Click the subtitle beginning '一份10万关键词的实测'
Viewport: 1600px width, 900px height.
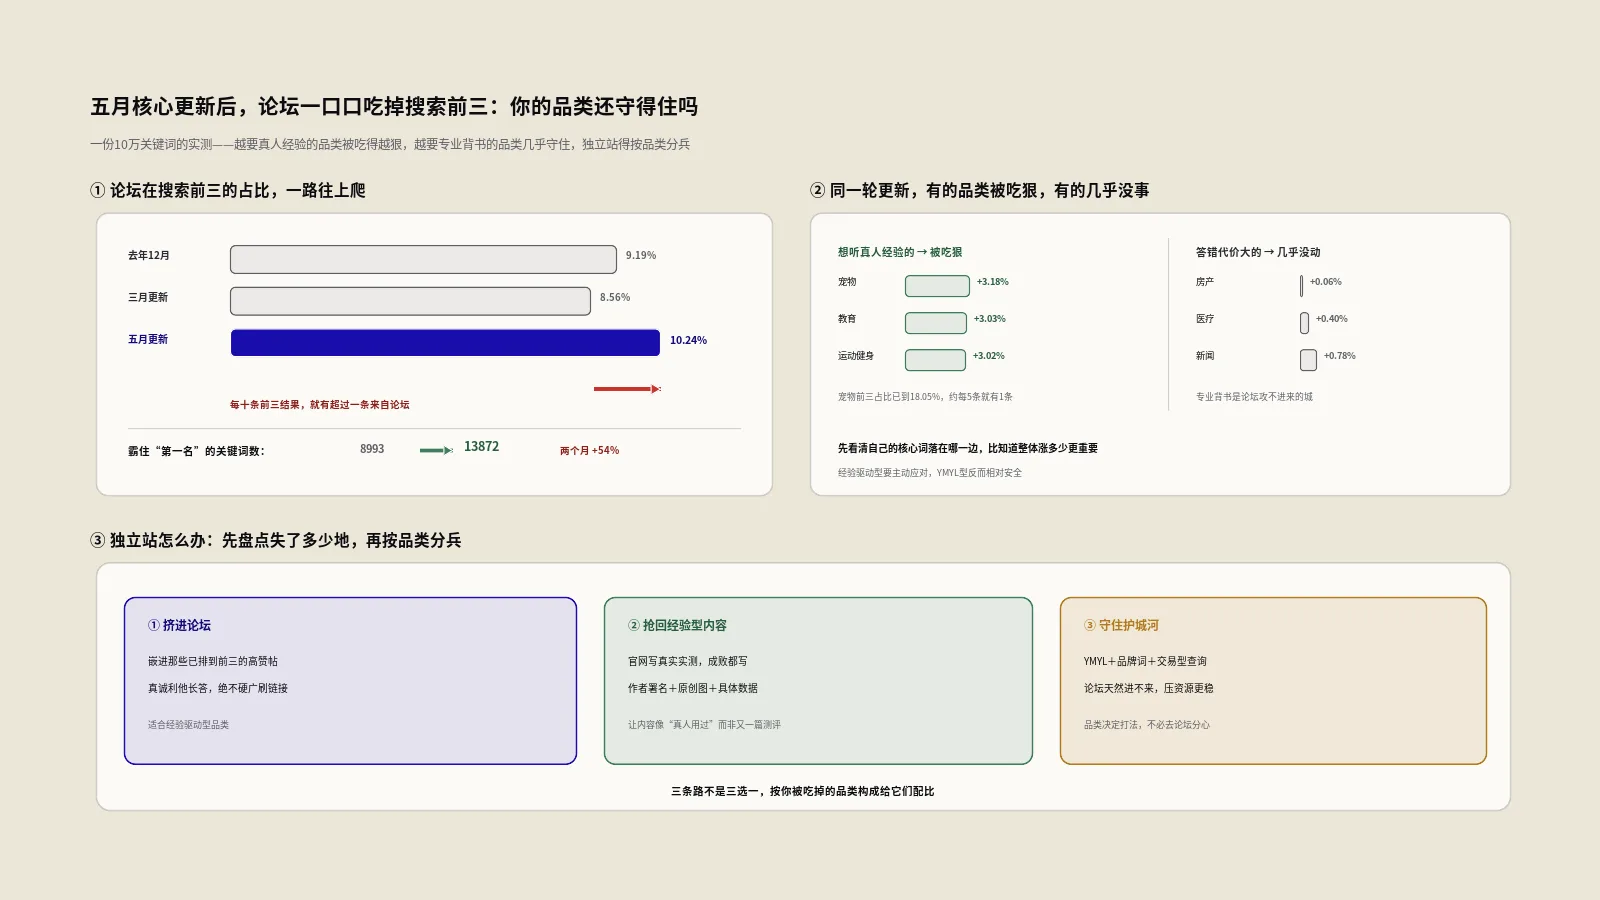pyautogui.click(x=390, y=144)
